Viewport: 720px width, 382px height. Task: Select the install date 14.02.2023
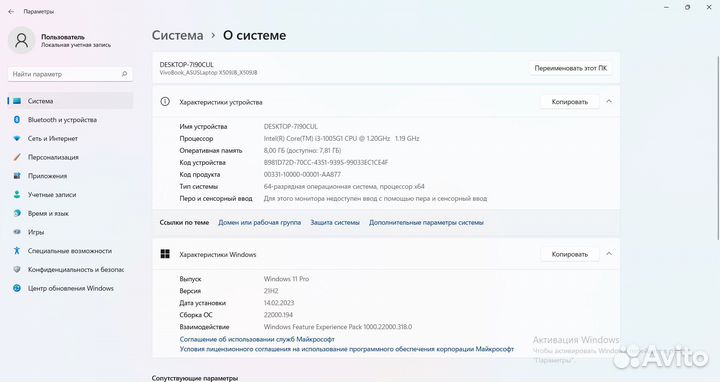point(279,303)
